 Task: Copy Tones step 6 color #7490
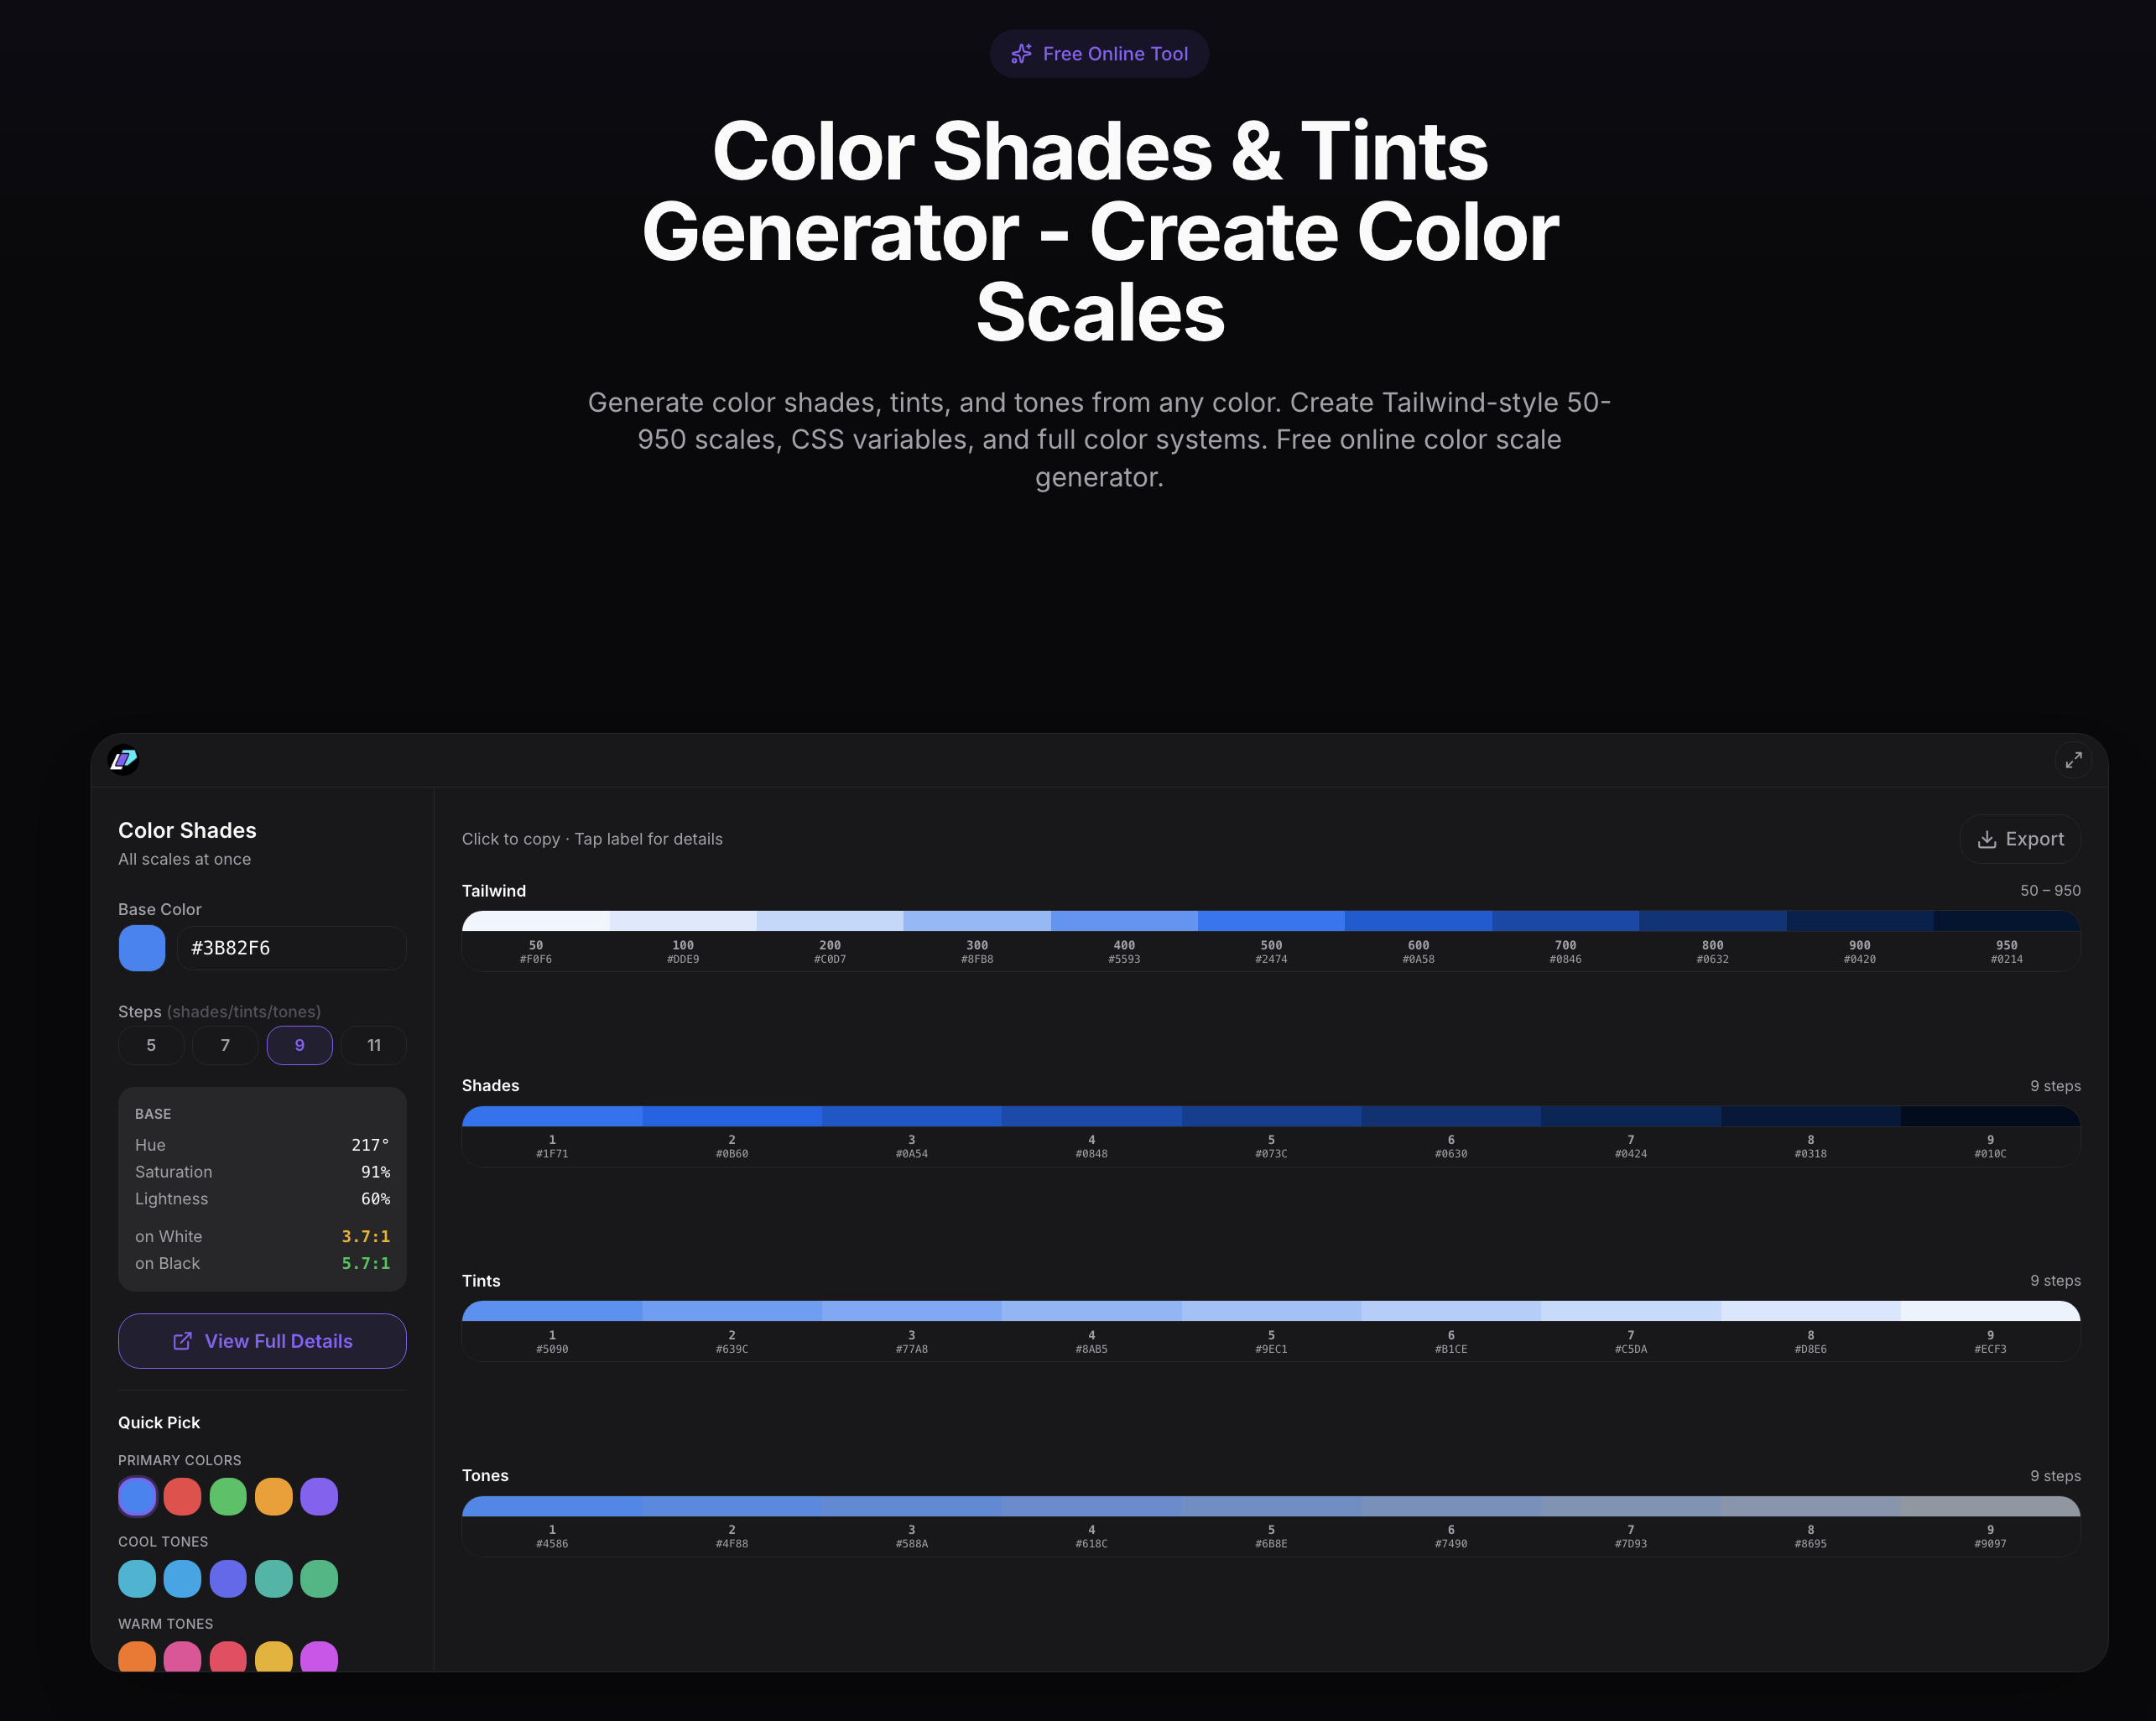pos(1450,1506)
